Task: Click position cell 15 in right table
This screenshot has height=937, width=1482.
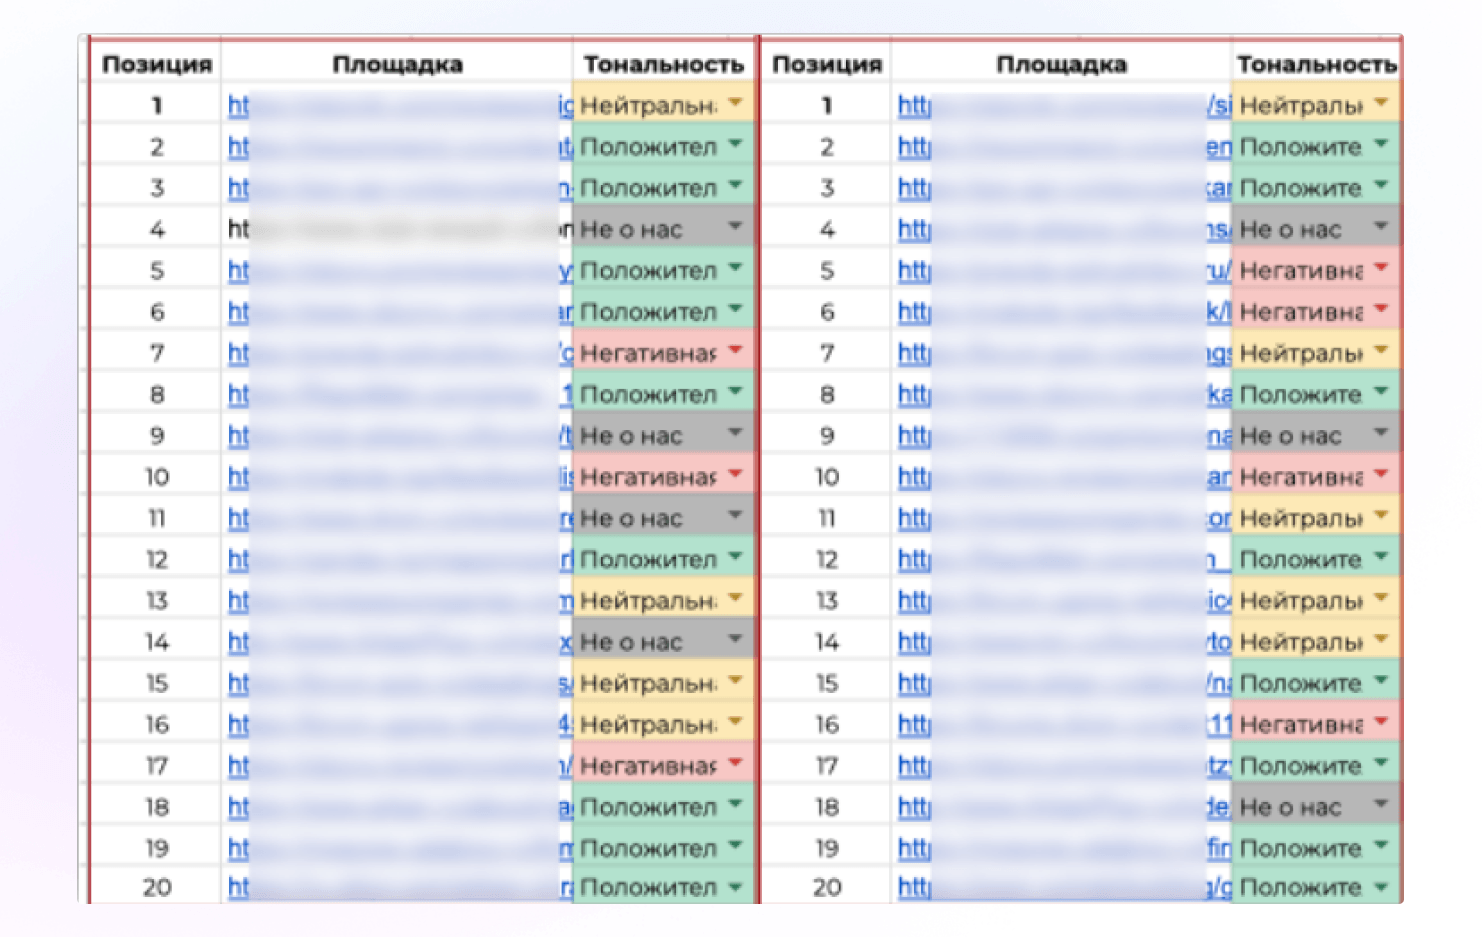Action: tap(827, 683)
